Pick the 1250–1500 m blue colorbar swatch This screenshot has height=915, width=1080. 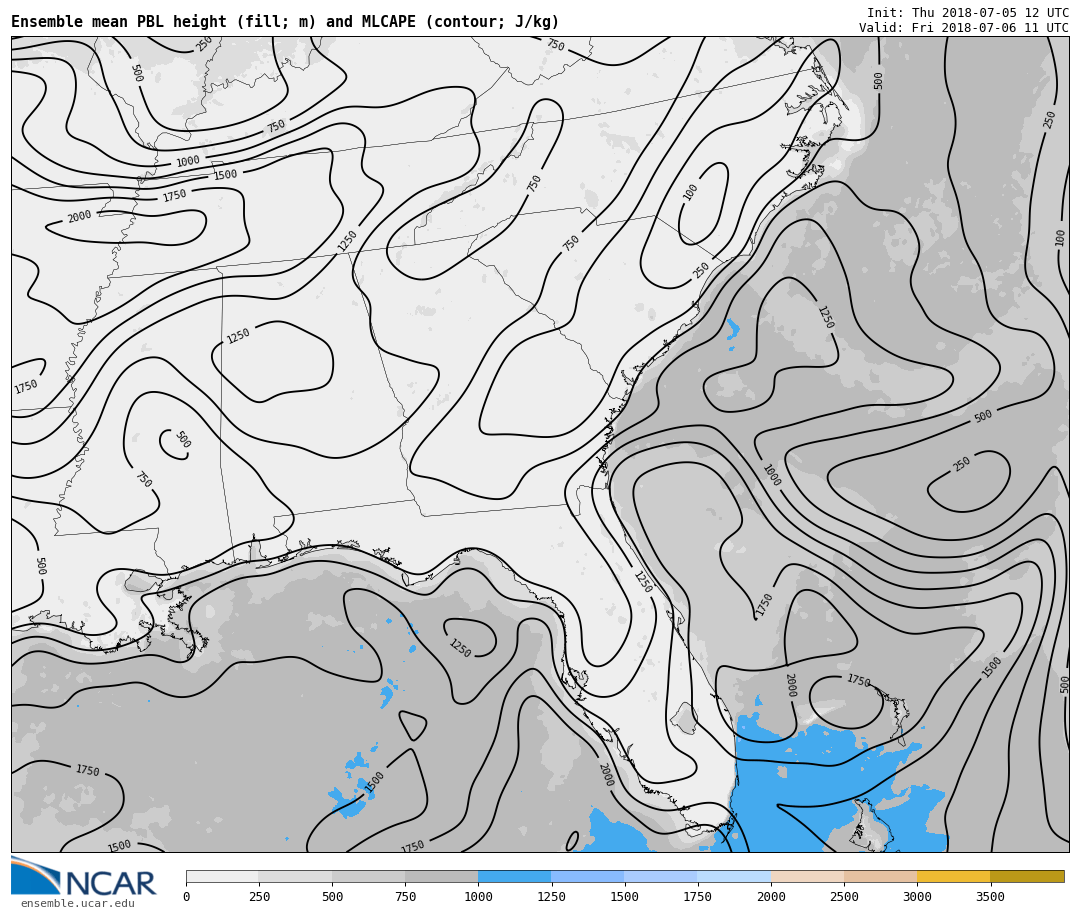(588, 876)
